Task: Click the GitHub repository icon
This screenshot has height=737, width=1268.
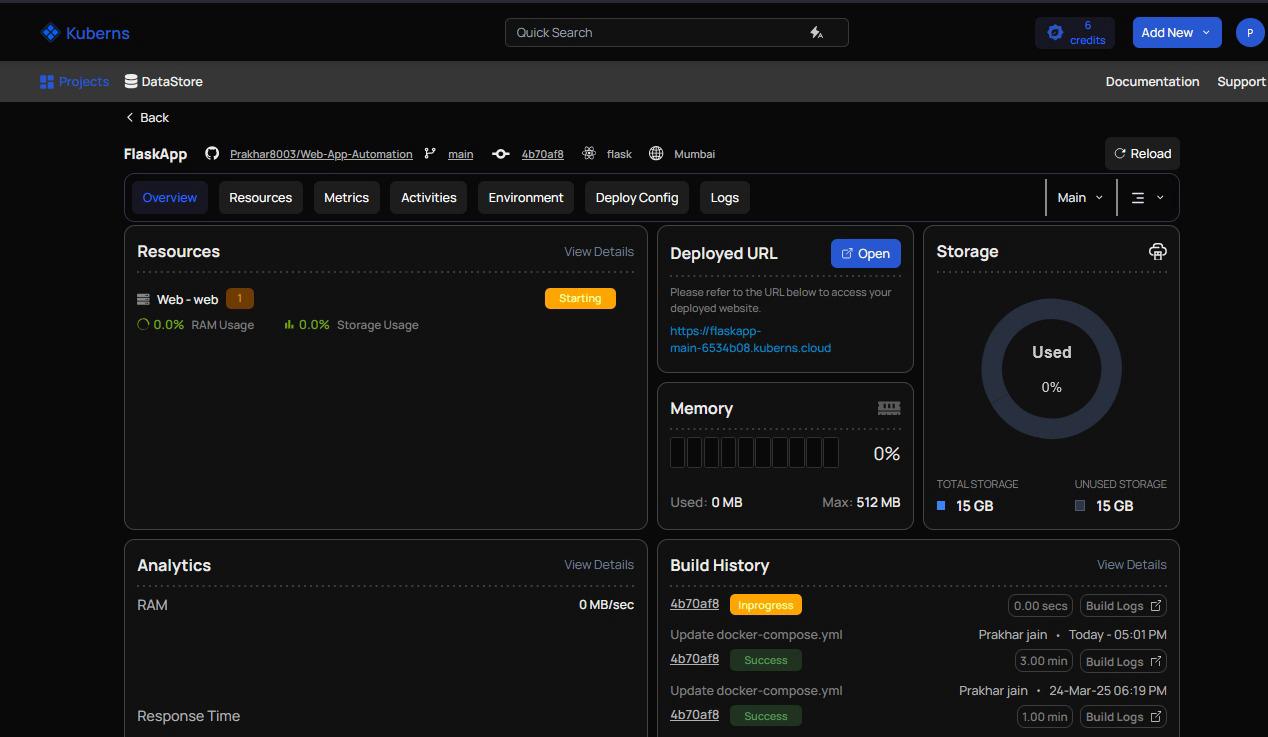Action: (x=212, y=154)
